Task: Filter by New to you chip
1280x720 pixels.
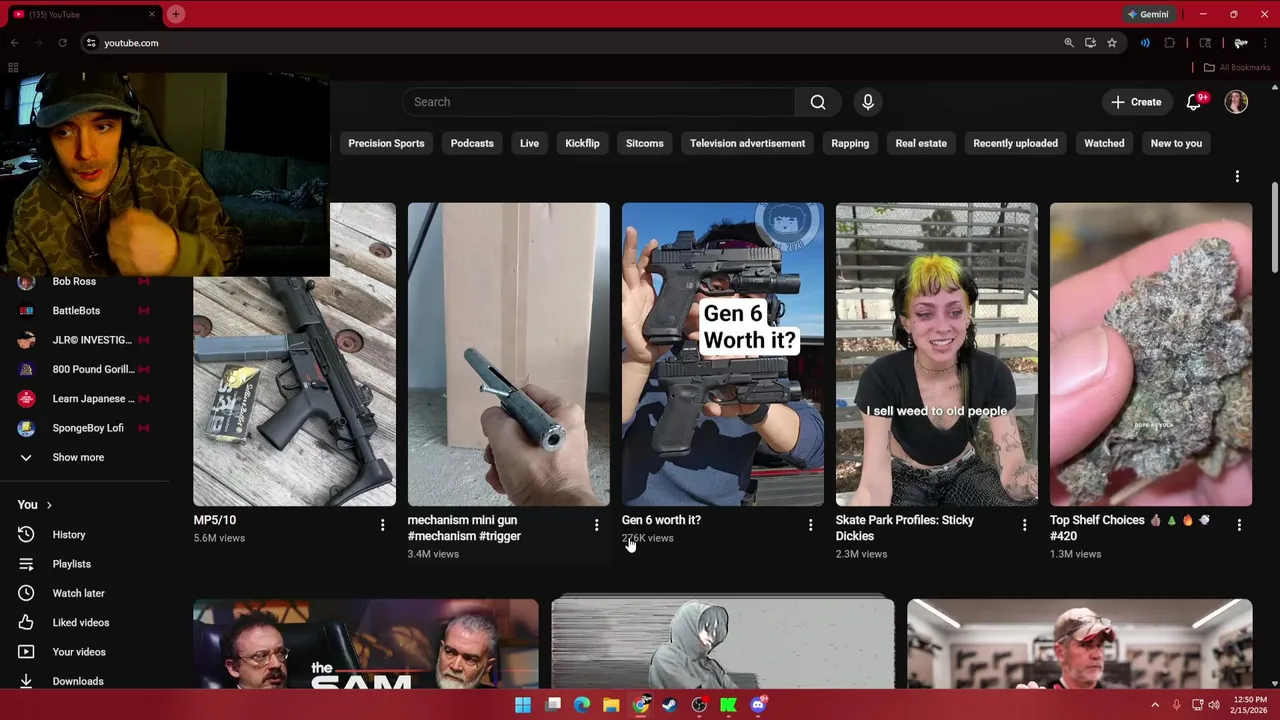Action: tap(1176, 143)
